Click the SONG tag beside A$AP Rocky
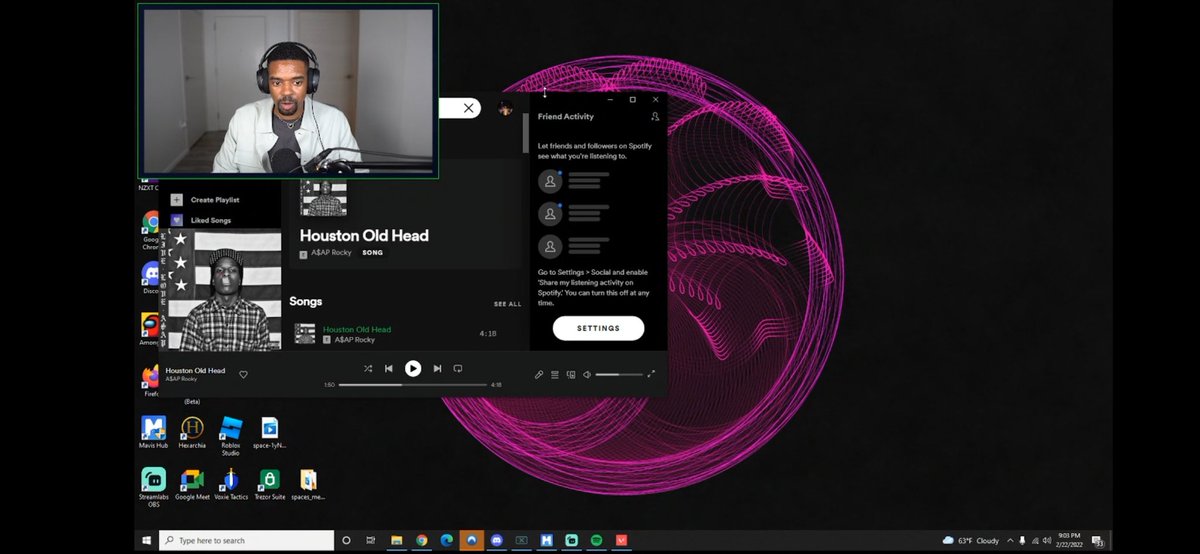Image resolution: width=1200 pixels, height=554 pixels. point(372,253)
